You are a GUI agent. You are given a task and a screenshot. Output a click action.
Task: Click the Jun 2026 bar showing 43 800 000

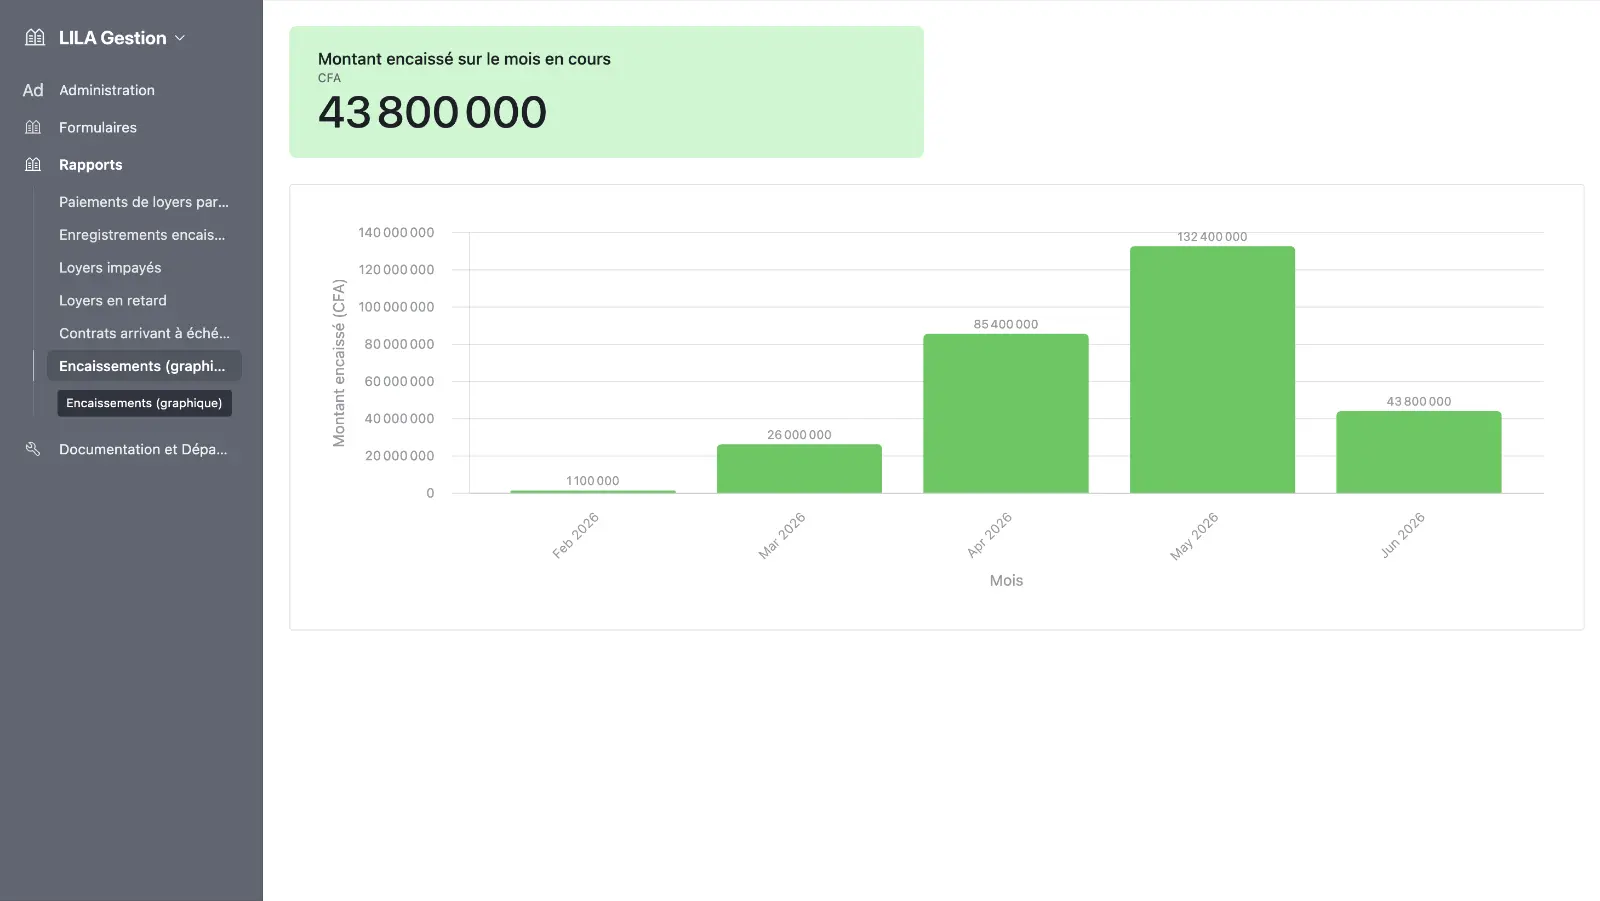(1419, 452)
